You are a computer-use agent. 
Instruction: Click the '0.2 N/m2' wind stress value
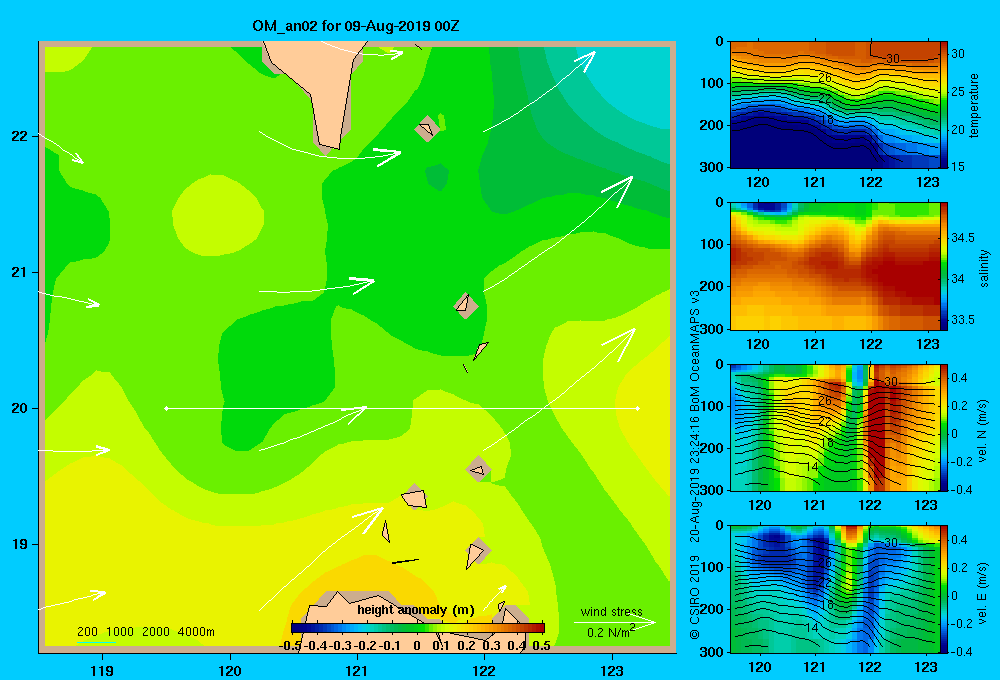pos(611,632)
